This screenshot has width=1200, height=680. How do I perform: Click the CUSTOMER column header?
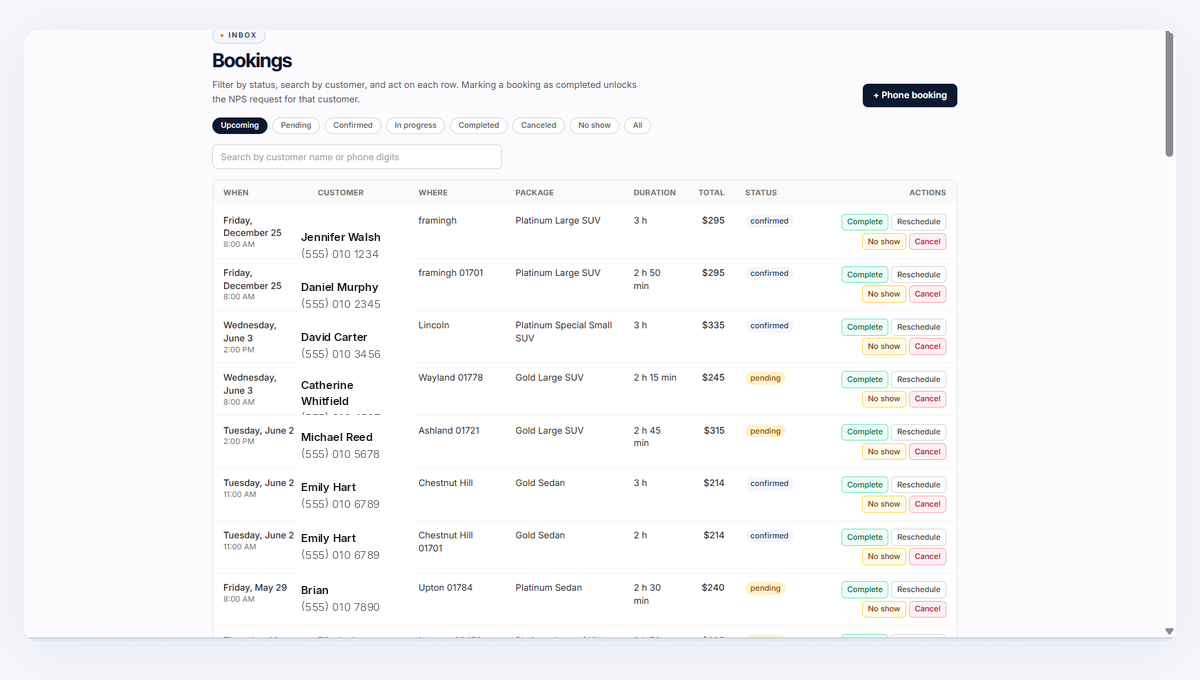(341, 192)
